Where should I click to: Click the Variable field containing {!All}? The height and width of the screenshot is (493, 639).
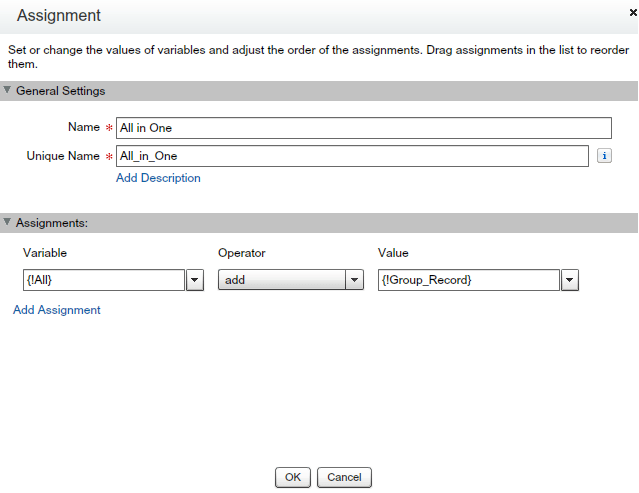[x=103, y=280]
